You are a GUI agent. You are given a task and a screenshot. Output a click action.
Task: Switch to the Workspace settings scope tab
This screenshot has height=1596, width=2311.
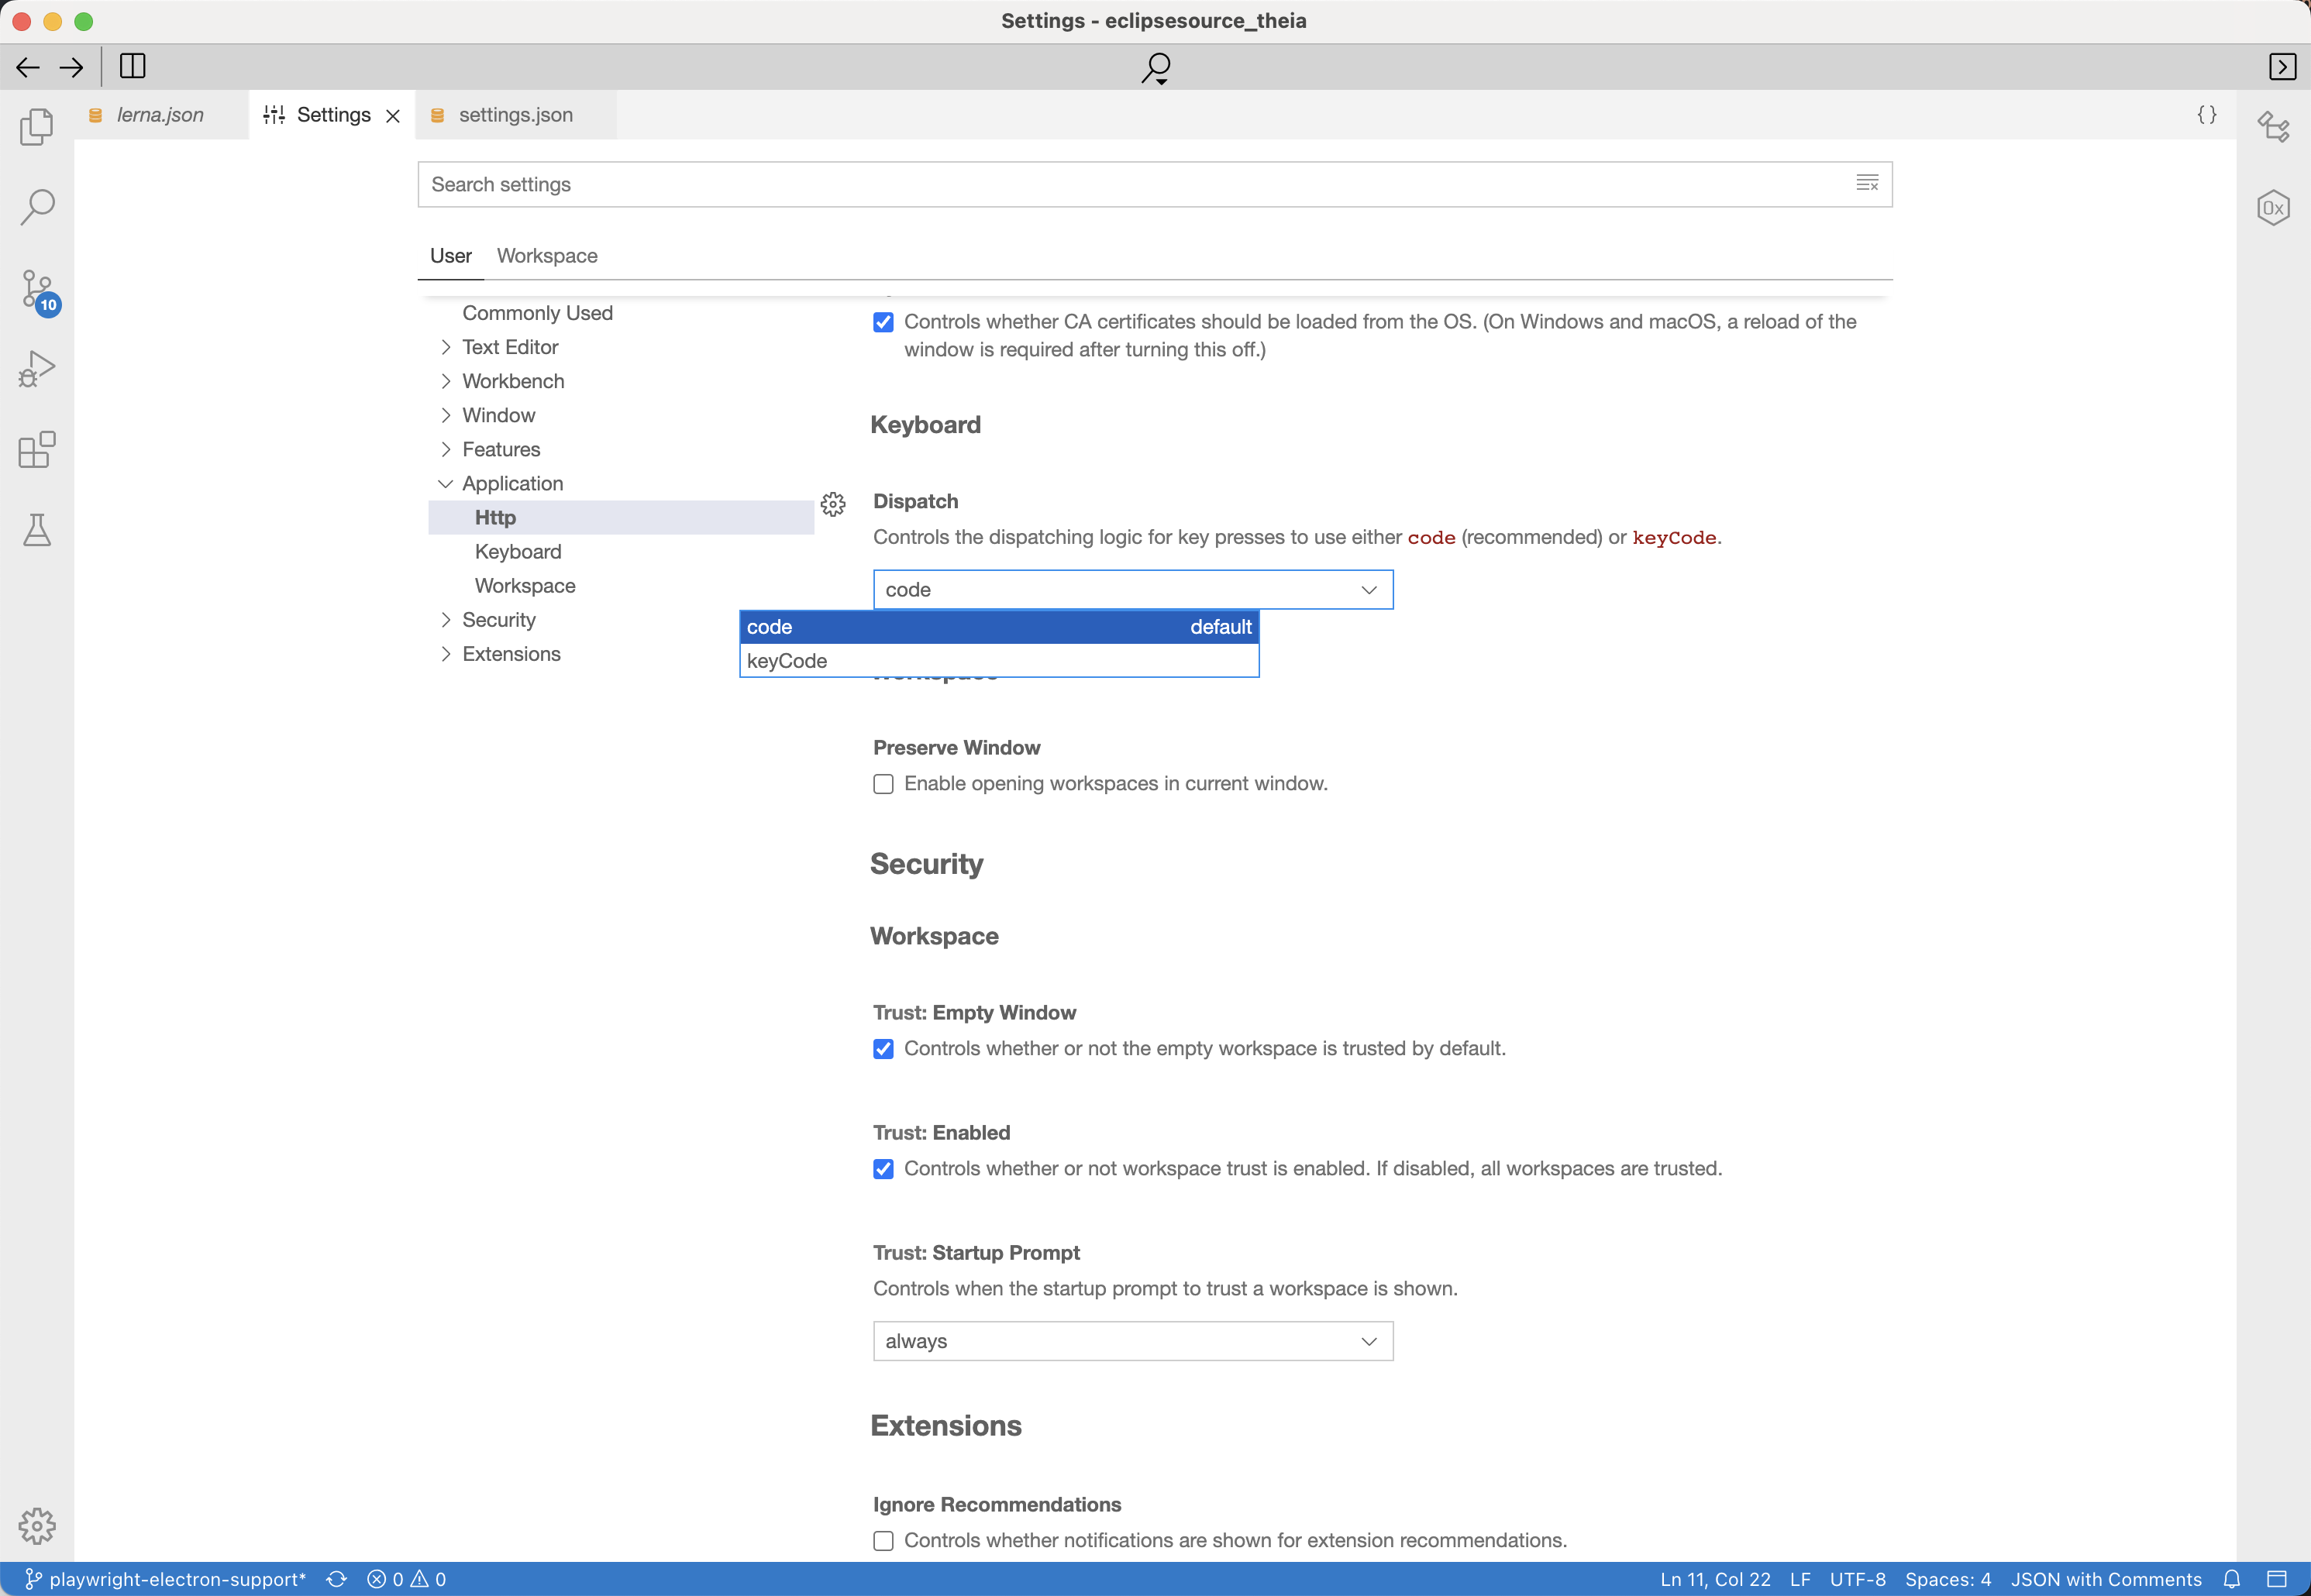point(547,256)
